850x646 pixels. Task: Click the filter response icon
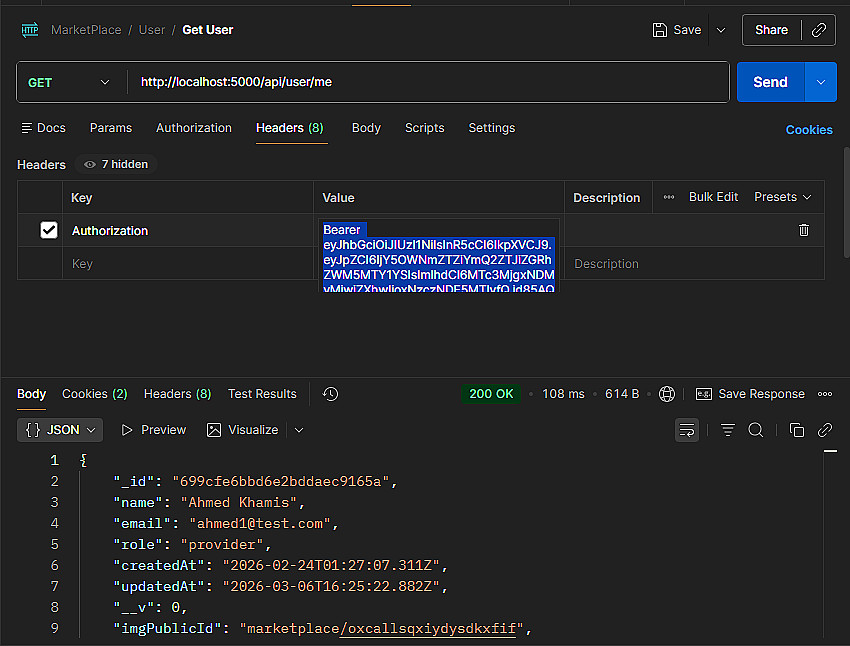tap(728, 430)
